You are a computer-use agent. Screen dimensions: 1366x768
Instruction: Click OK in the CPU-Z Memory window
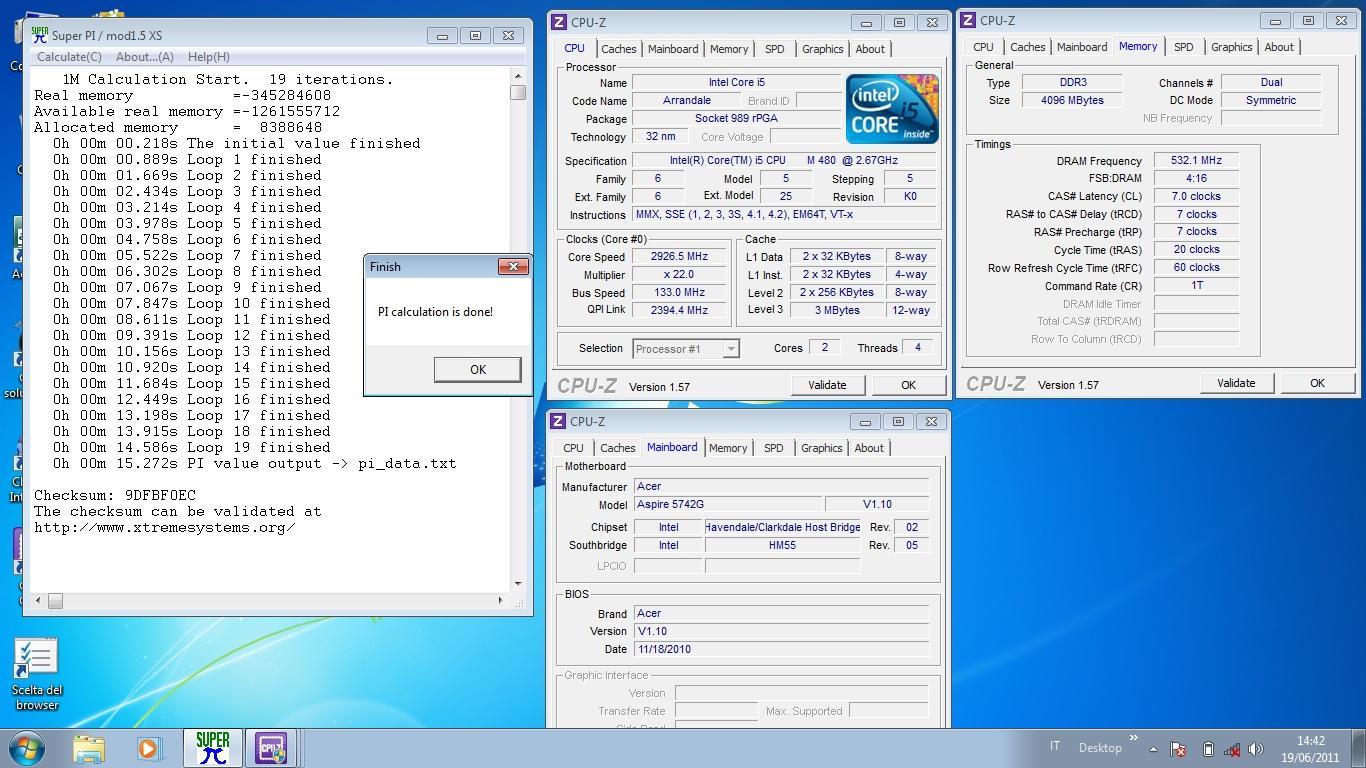click(x=1317, y=383)
